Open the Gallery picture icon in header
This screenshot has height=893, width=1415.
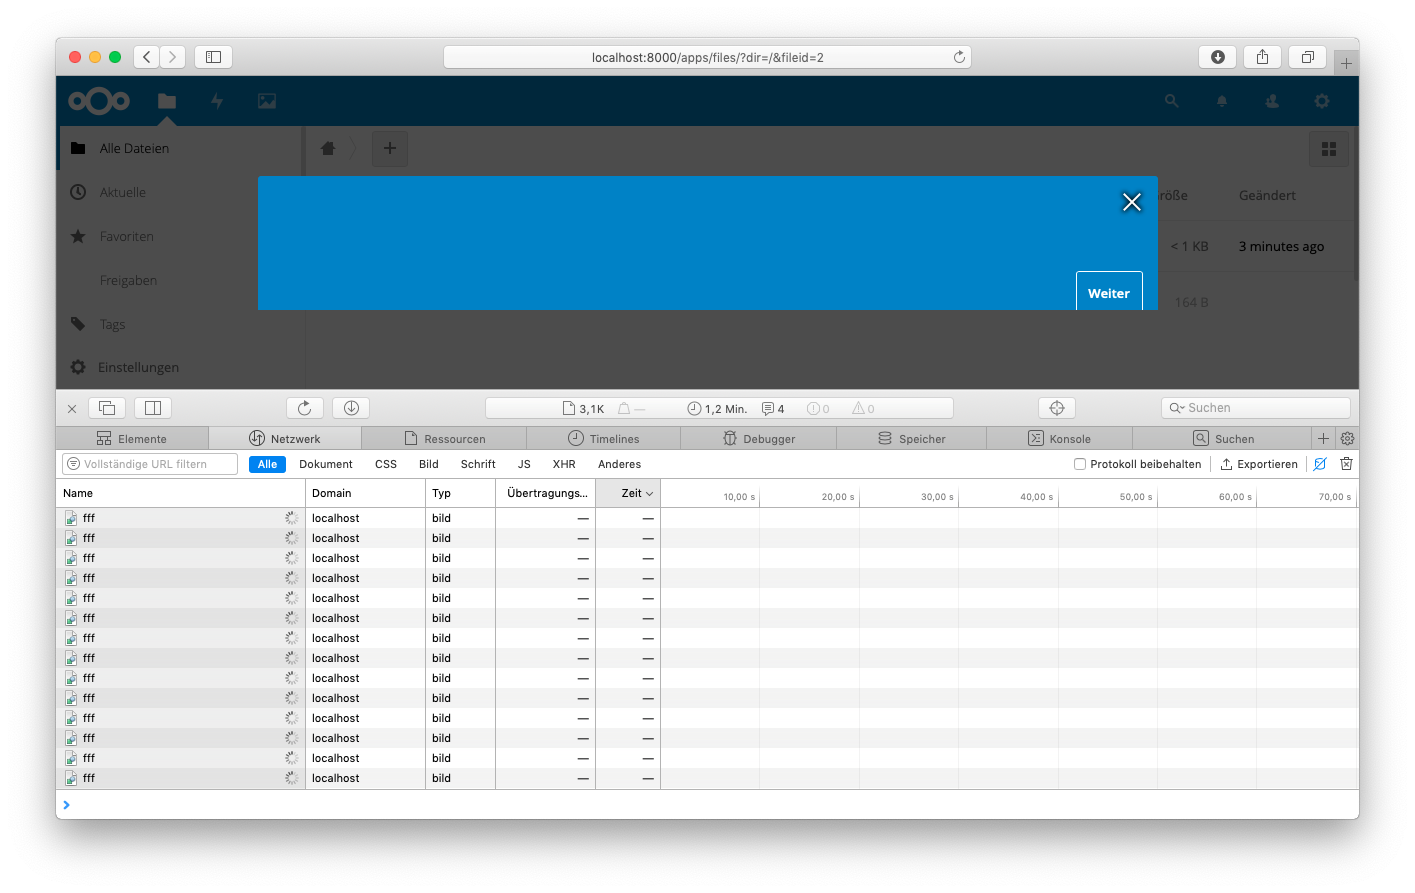267,101
